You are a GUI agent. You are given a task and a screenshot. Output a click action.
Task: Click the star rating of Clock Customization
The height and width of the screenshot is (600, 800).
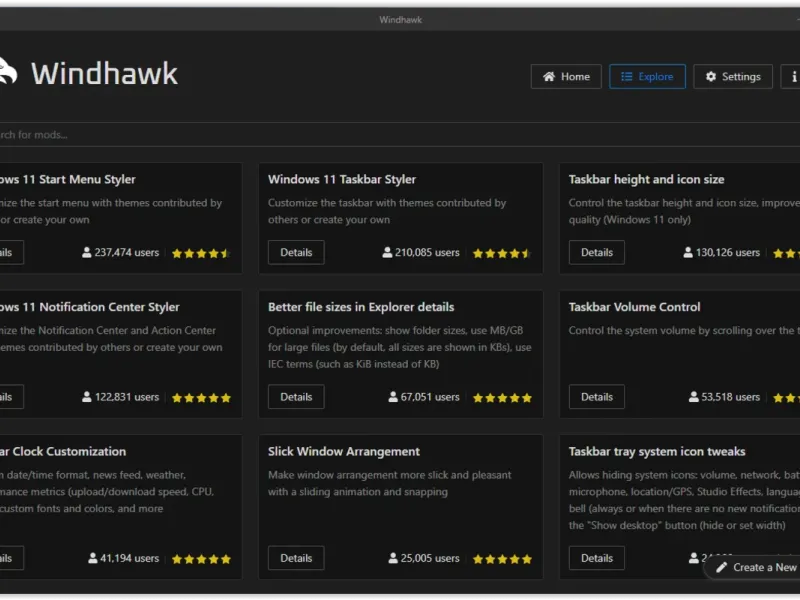201,559
